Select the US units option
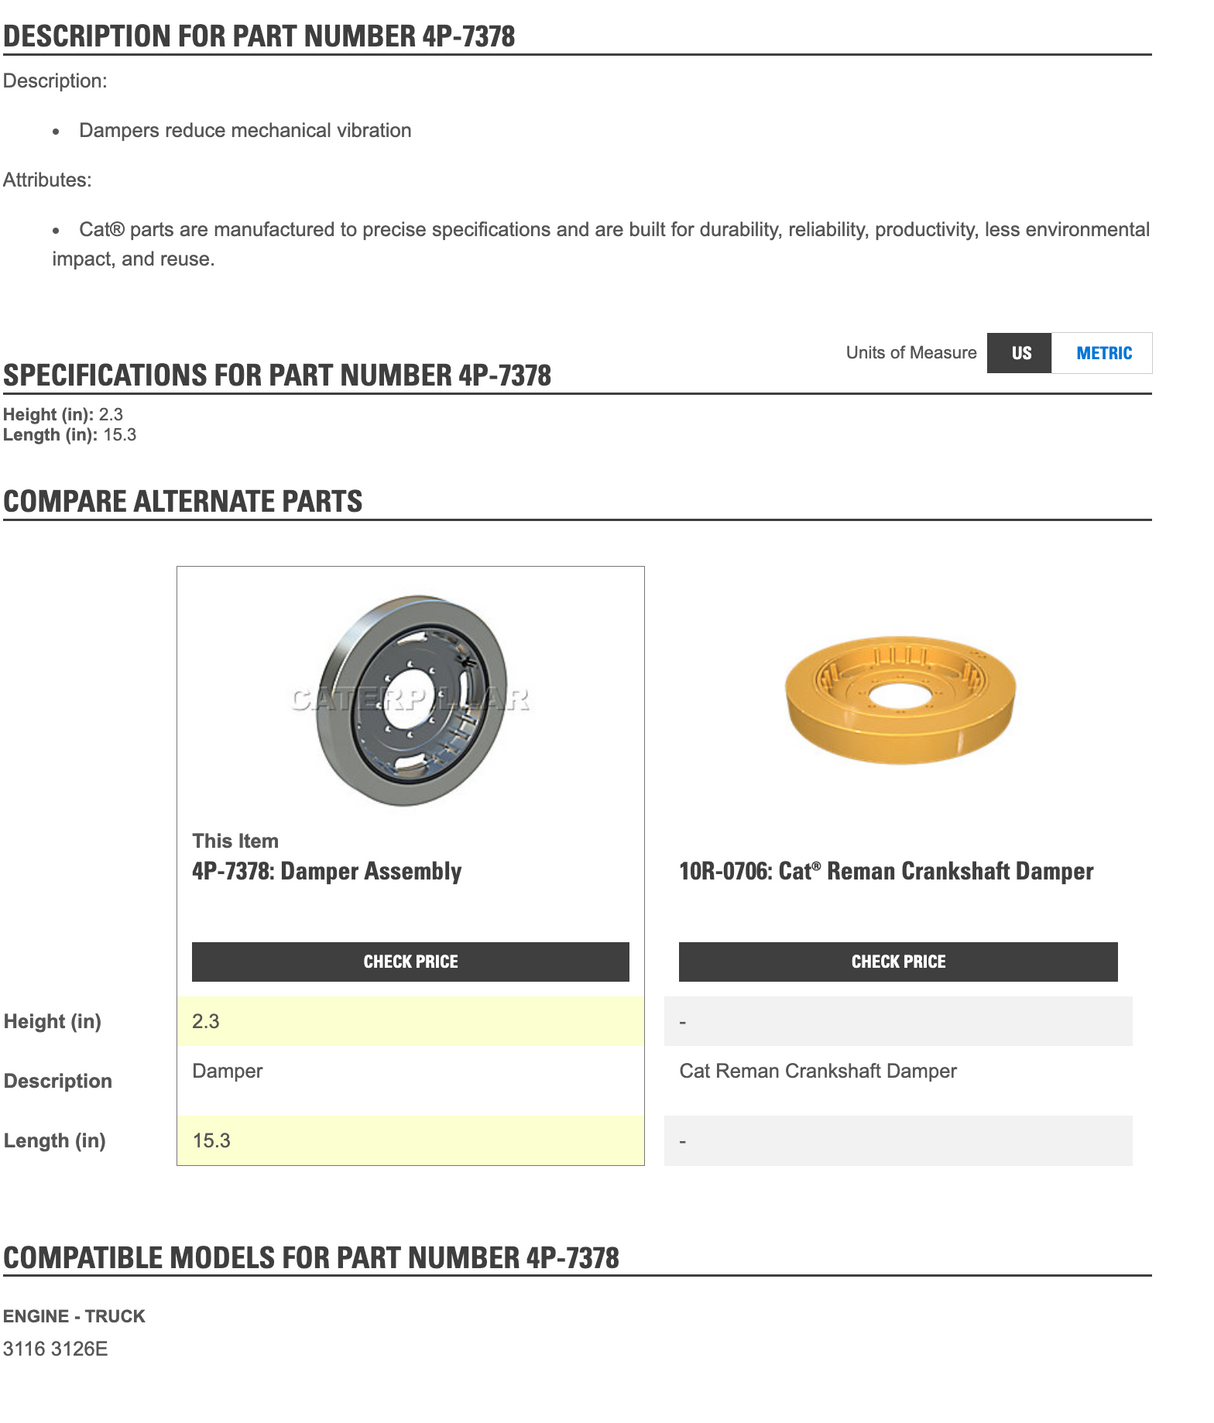The height and width of the screenshot is (1423, 1214). pos(1019,353)
